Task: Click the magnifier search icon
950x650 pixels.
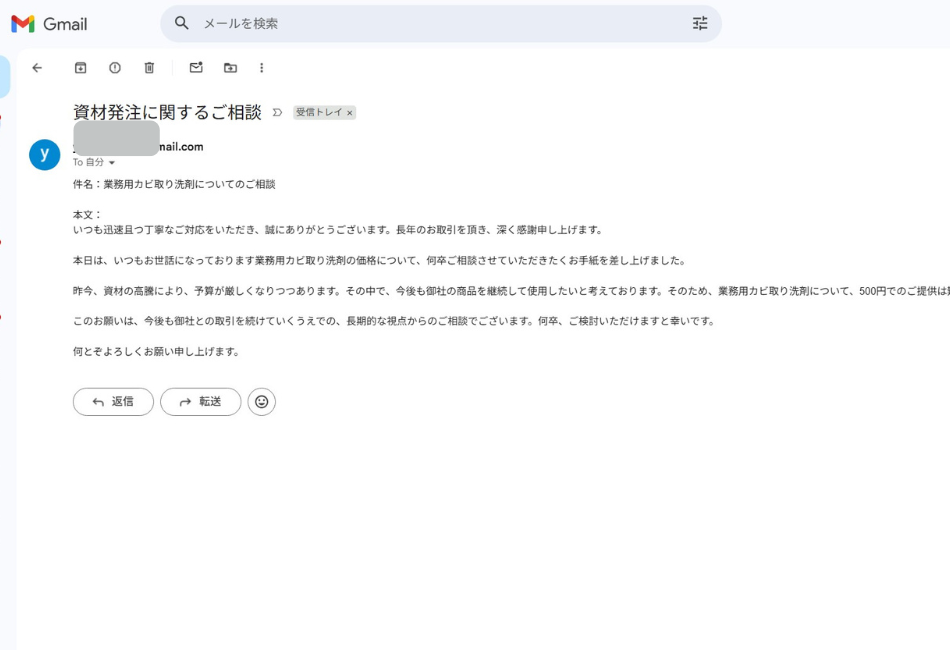Action: click(x=181, y=23)
